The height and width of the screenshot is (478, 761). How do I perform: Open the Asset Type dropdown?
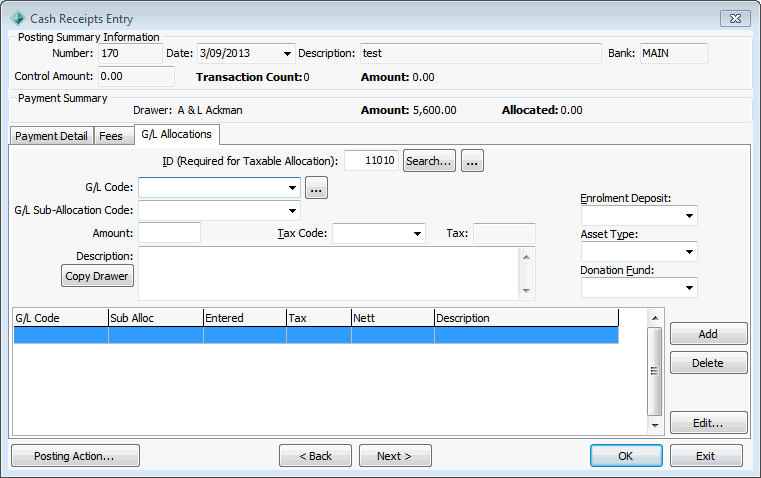click(689, 251)
